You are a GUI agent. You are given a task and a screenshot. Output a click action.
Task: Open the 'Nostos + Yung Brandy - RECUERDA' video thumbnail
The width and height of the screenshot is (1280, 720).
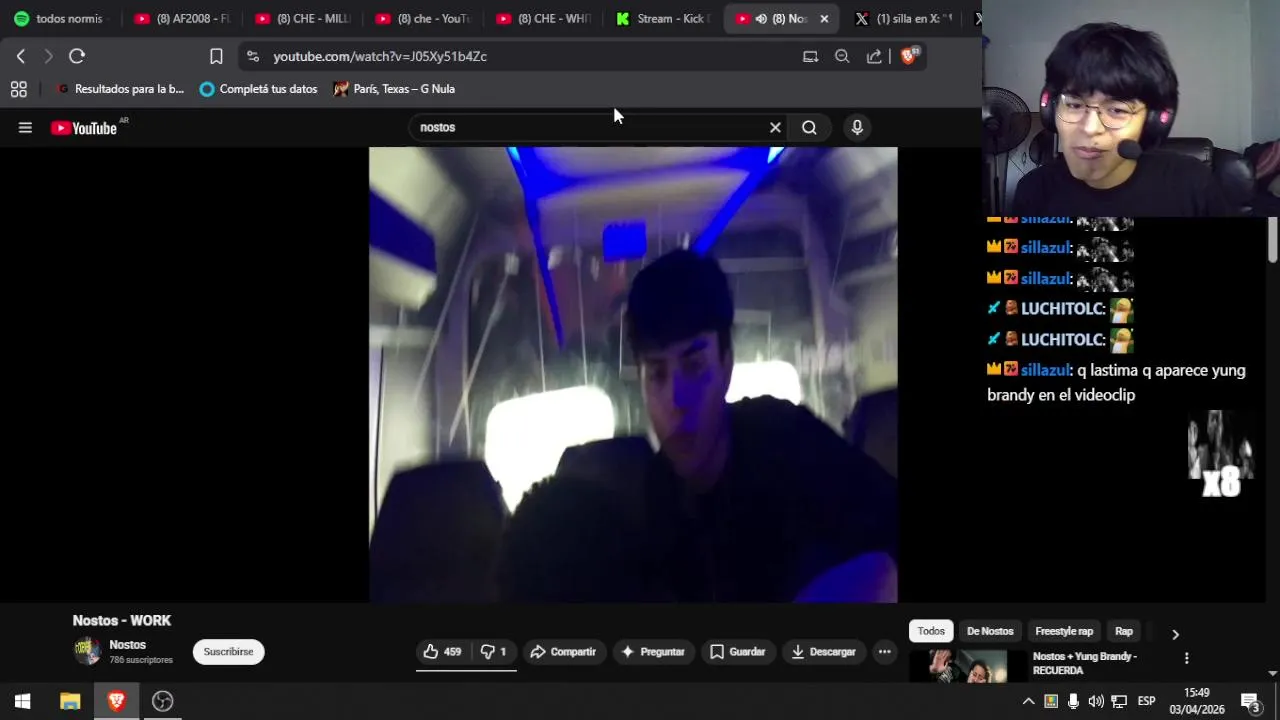[x=968, y=666]
